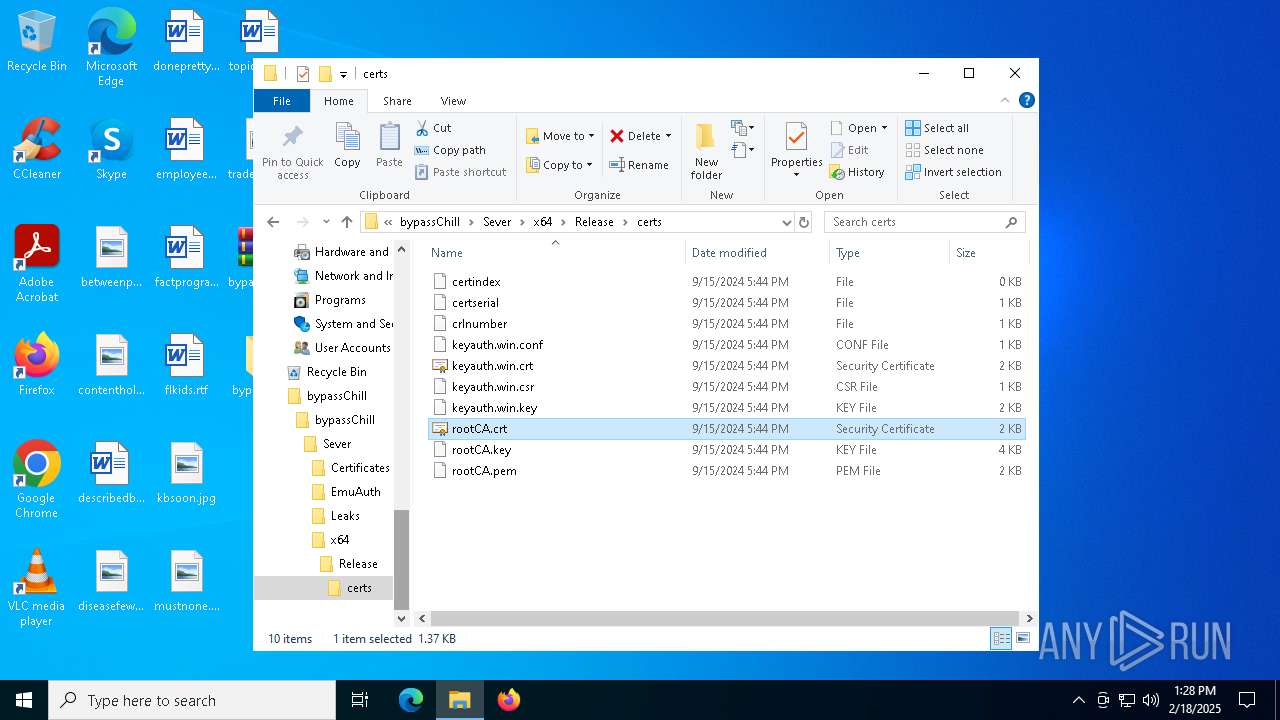
Task: Click Select none in ribbon
Action: pyautogui.click(x=944, y=150)
